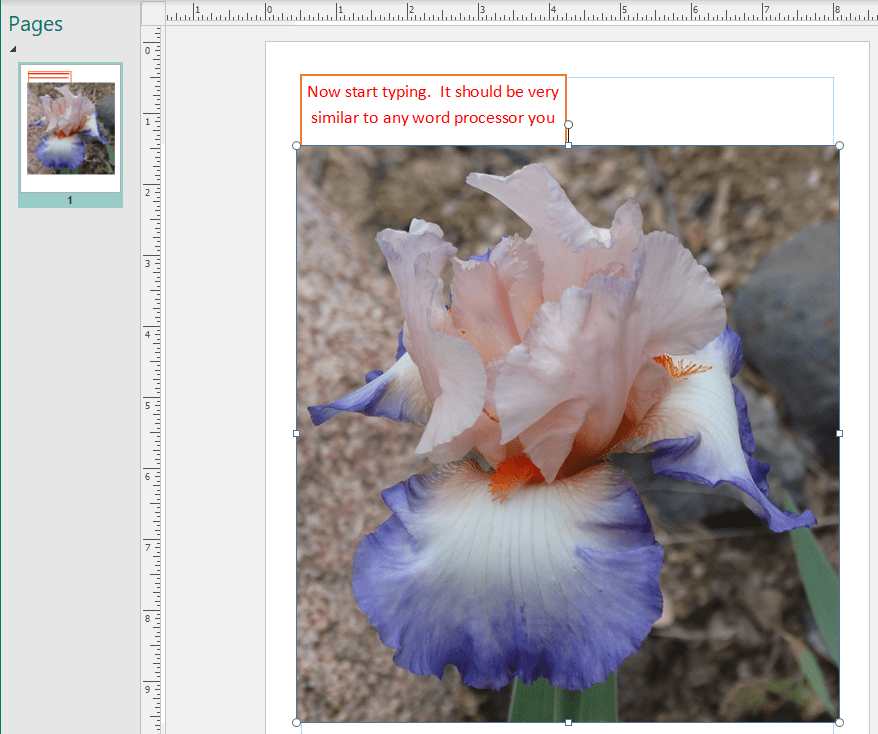The image size is (878, 734).
Task: Click the top-center sizing handle of the picture
Action: 568,146
